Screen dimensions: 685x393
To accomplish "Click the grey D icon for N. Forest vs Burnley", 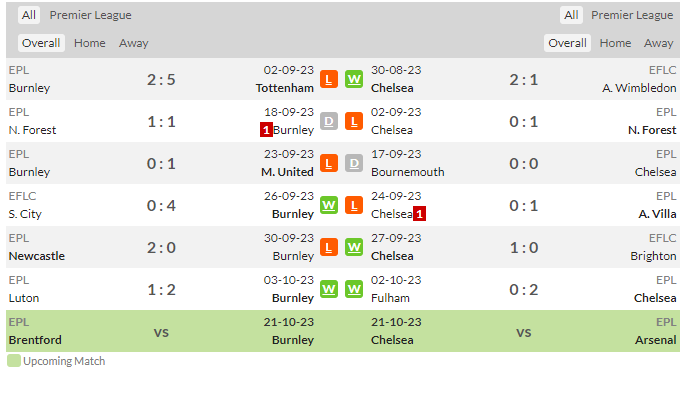I will [x=329, y=121].
